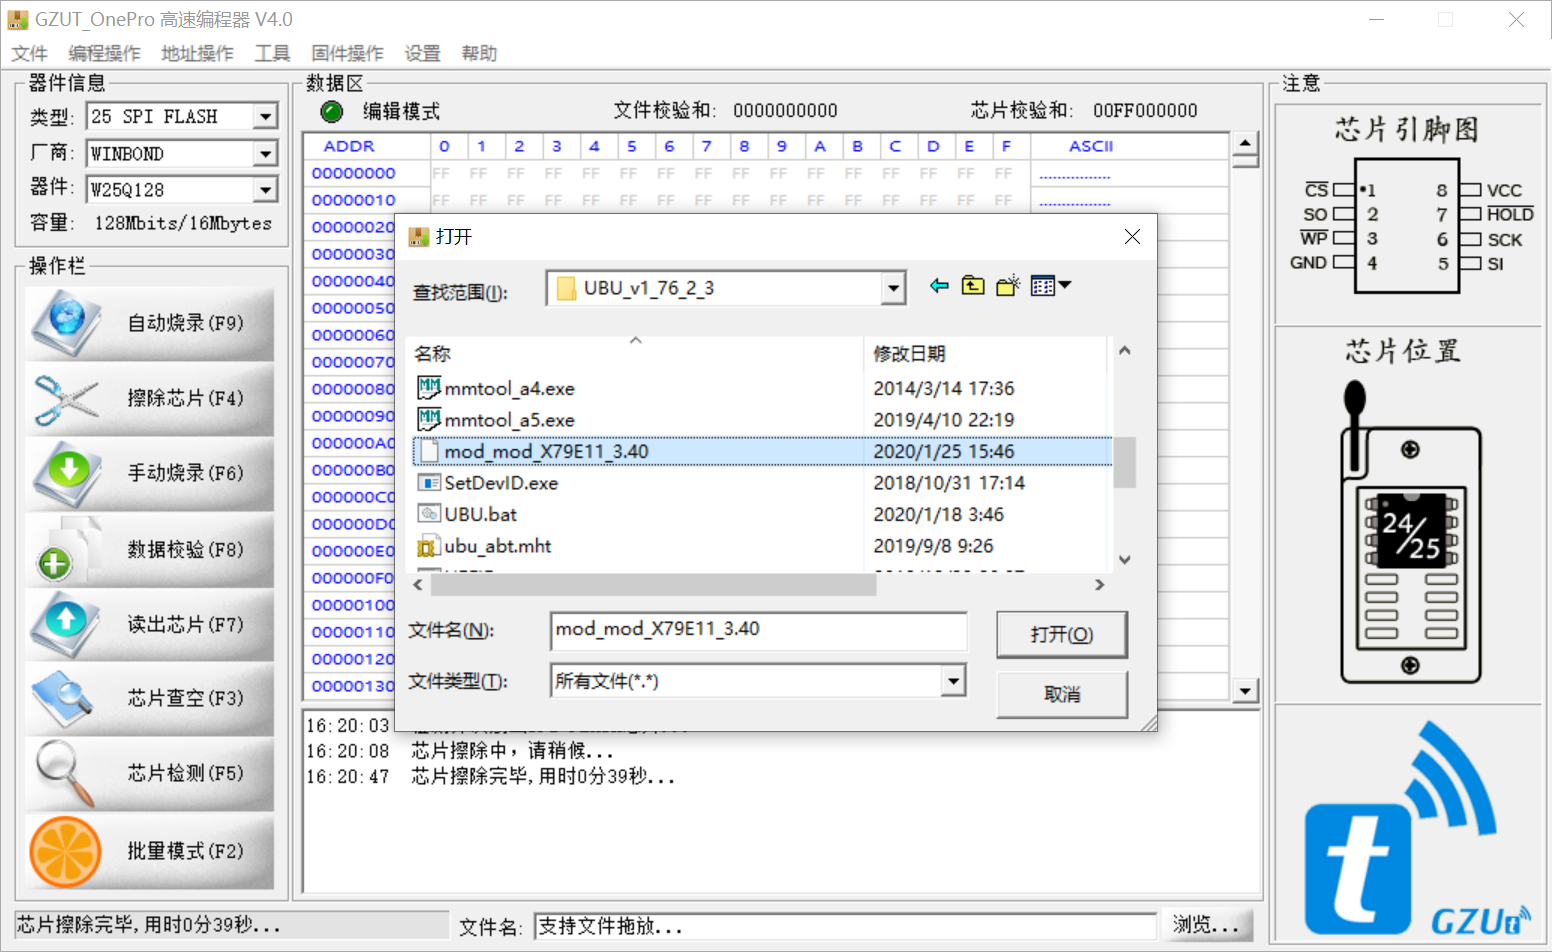Click the dialog resize grip corner

(1149, 723)
